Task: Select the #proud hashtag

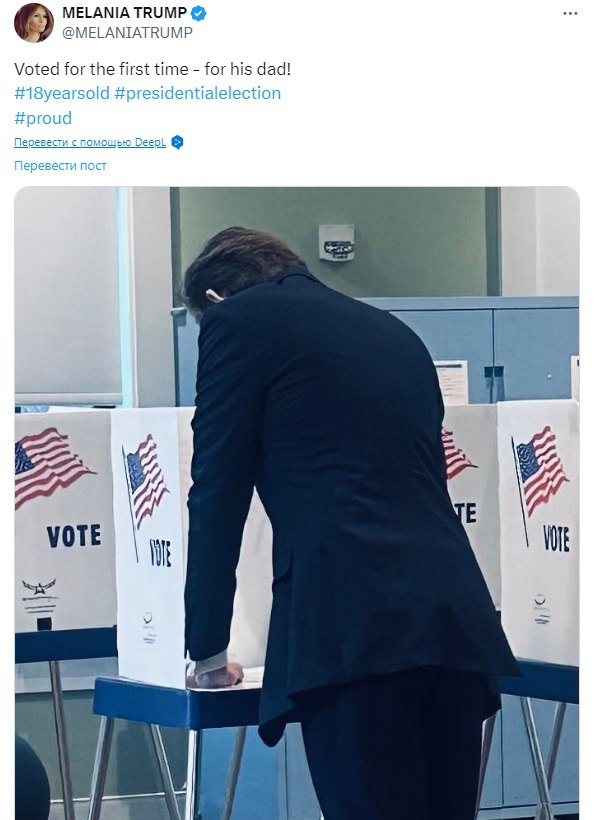Action: click(43, 118)
